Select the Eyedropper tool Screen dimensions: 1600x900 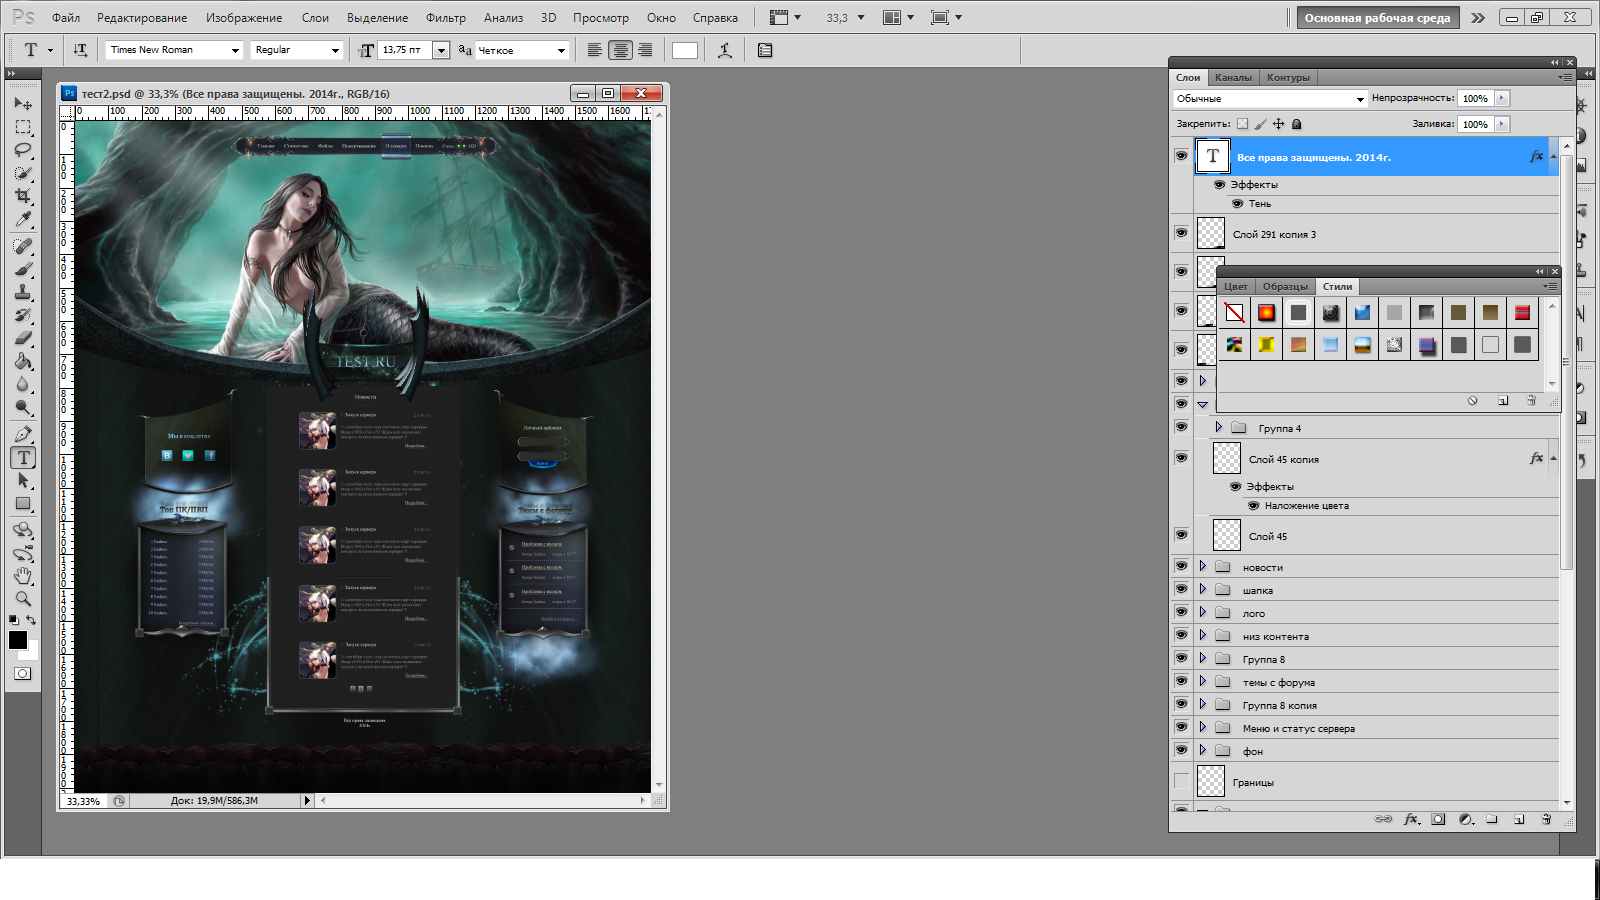[23, 219]
